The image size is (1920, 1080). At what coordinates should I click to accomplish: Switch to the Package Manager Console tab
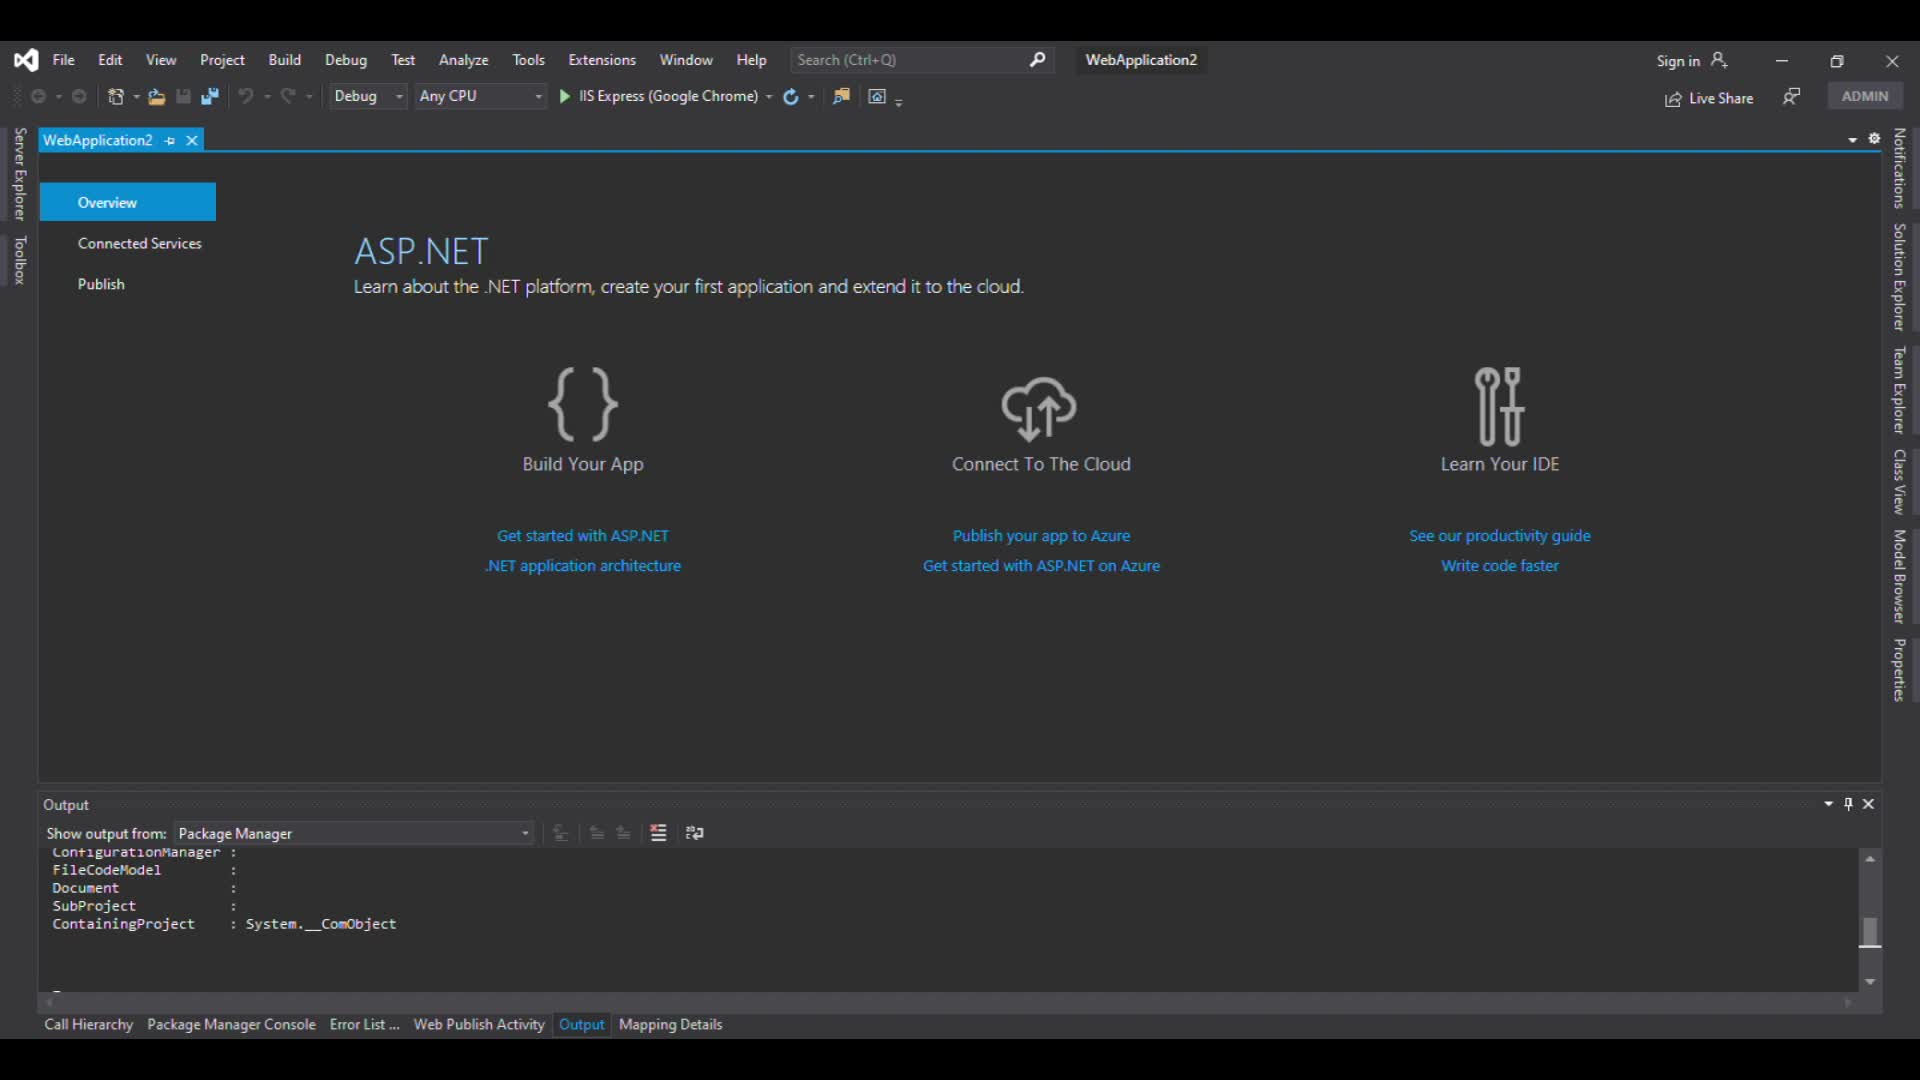[x=231, y=1024]
